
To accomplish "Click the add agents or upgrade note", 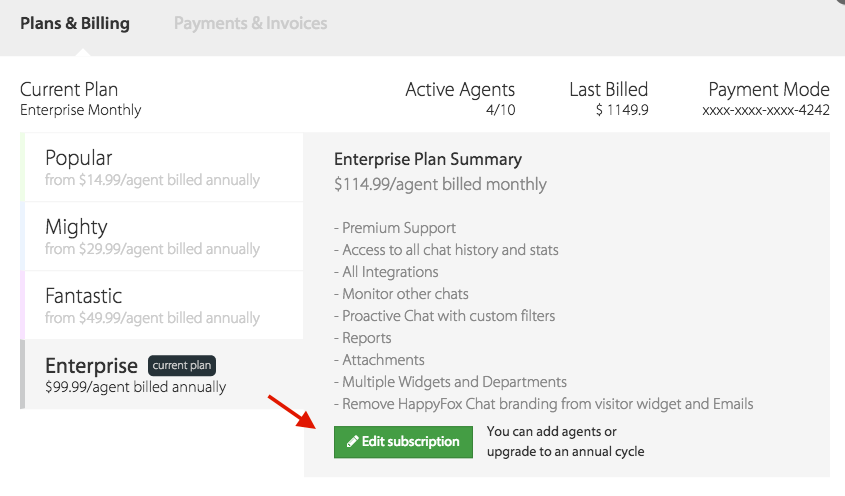I will pyautogui.click(x=565, y=442).
